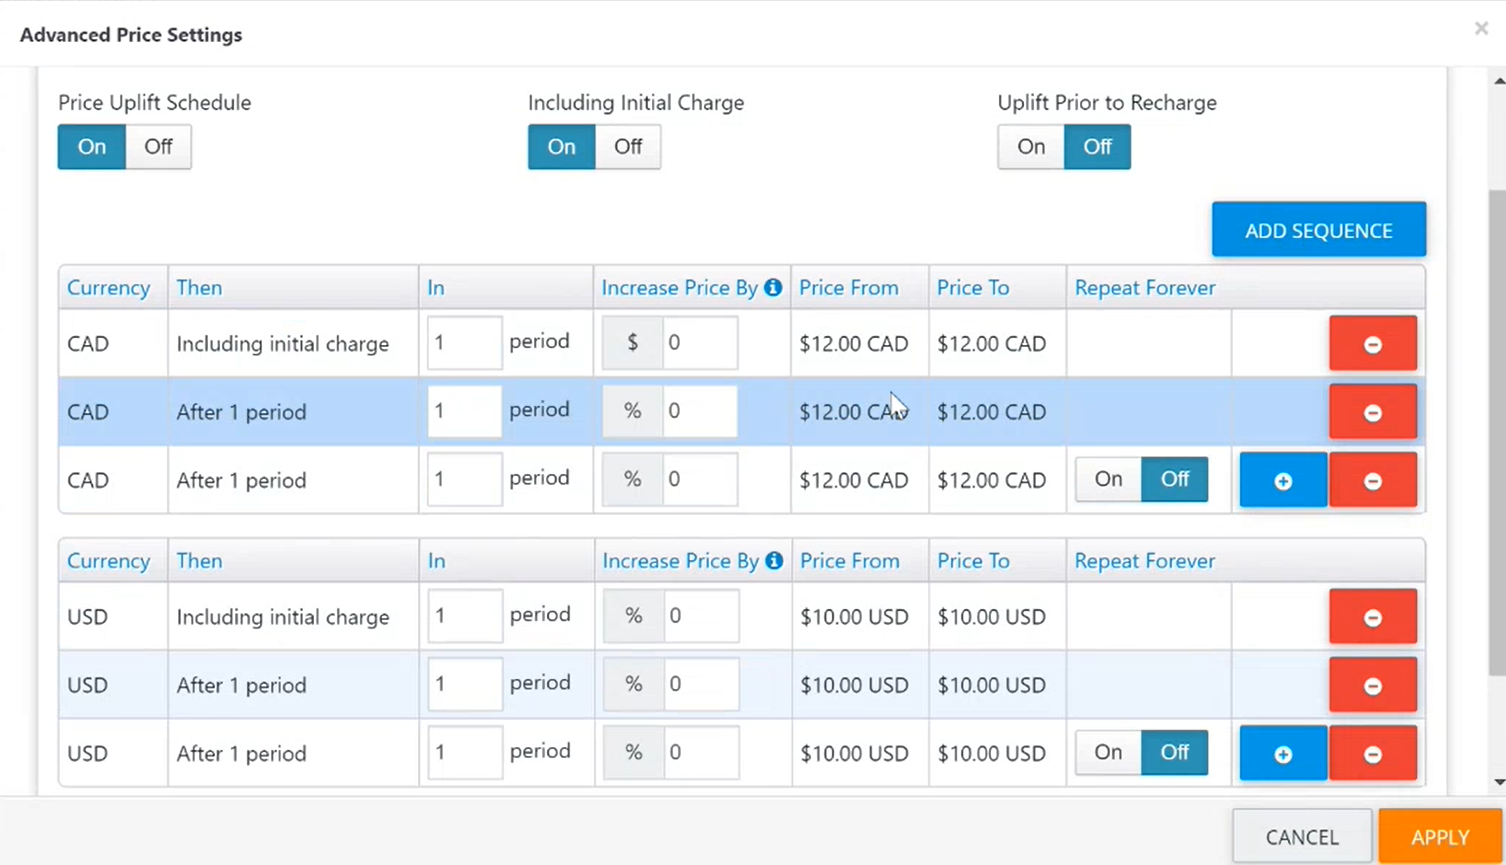The image size is (1506, 865).
Task: Remove the CAD Including initial charge row
Action: coord(1372,344)
